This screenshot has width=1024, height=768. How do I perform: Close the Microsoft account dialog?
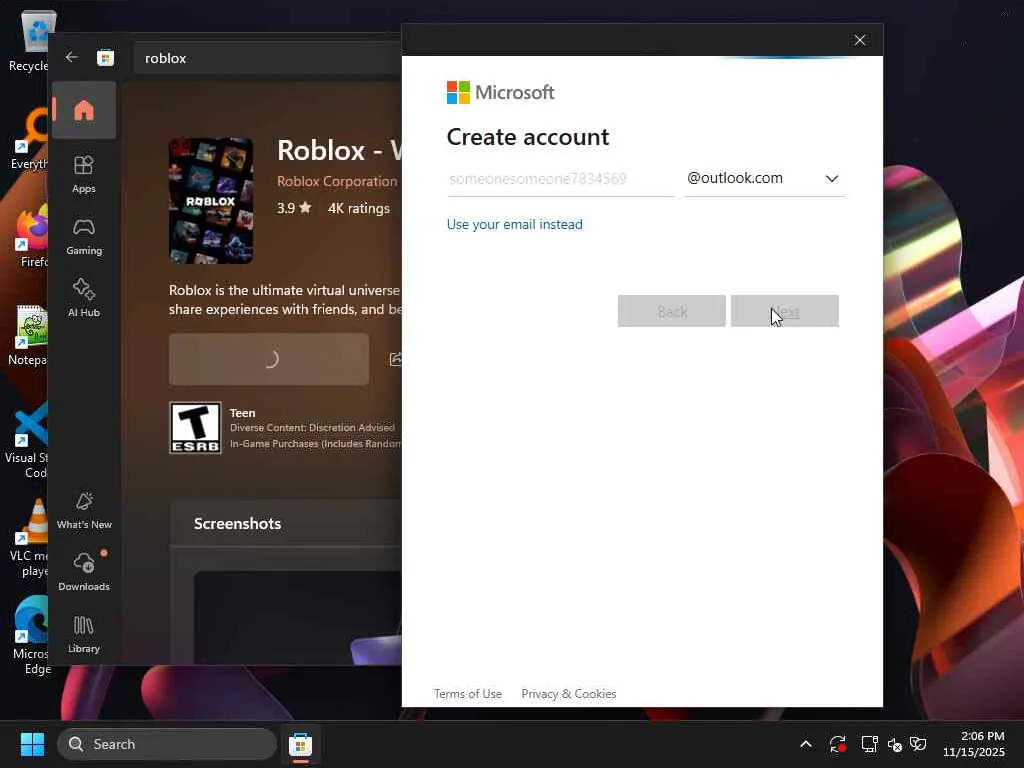pos(860,40)
